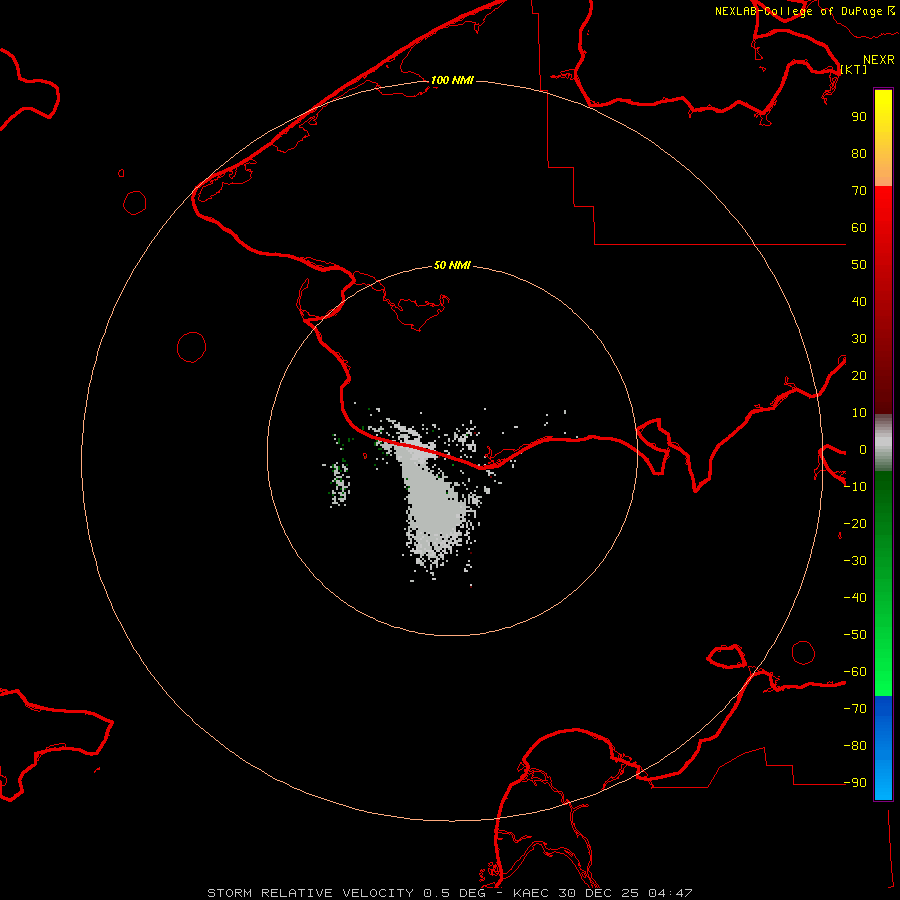The width and height of the screenshot is (900, 900).
Task: Click the positive 30 scale value
Action: [859, 339]
